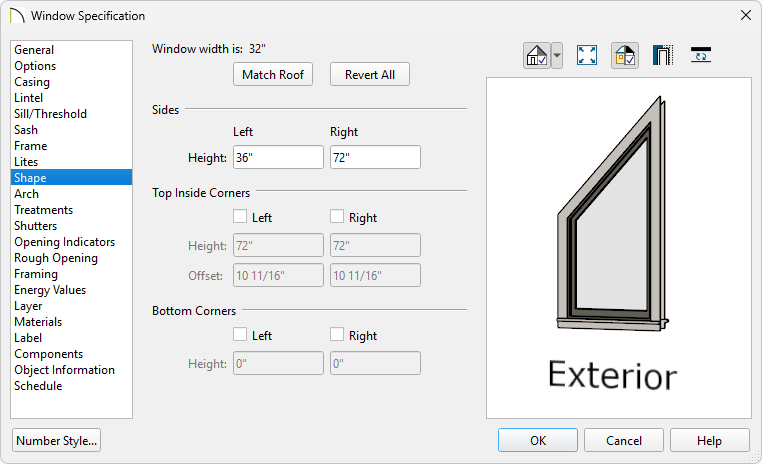Viewport: 762px width, 464px height.
Task: Open the Treatments panel
Action: (71, 210)
